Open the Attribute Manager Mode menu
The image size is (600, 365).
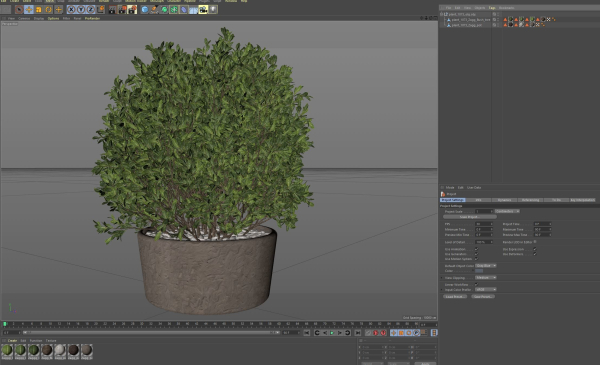pos(450,187)
